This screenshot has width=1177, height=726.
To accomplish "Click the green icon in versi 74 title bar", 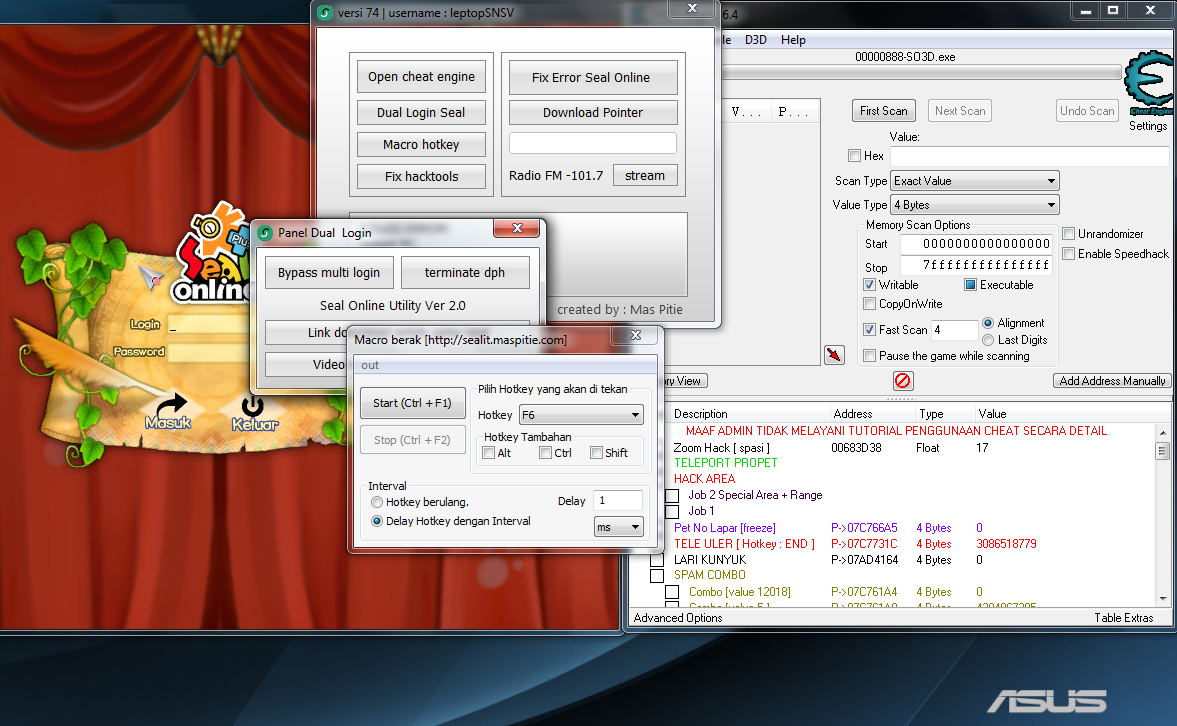I will coord(325,13).
